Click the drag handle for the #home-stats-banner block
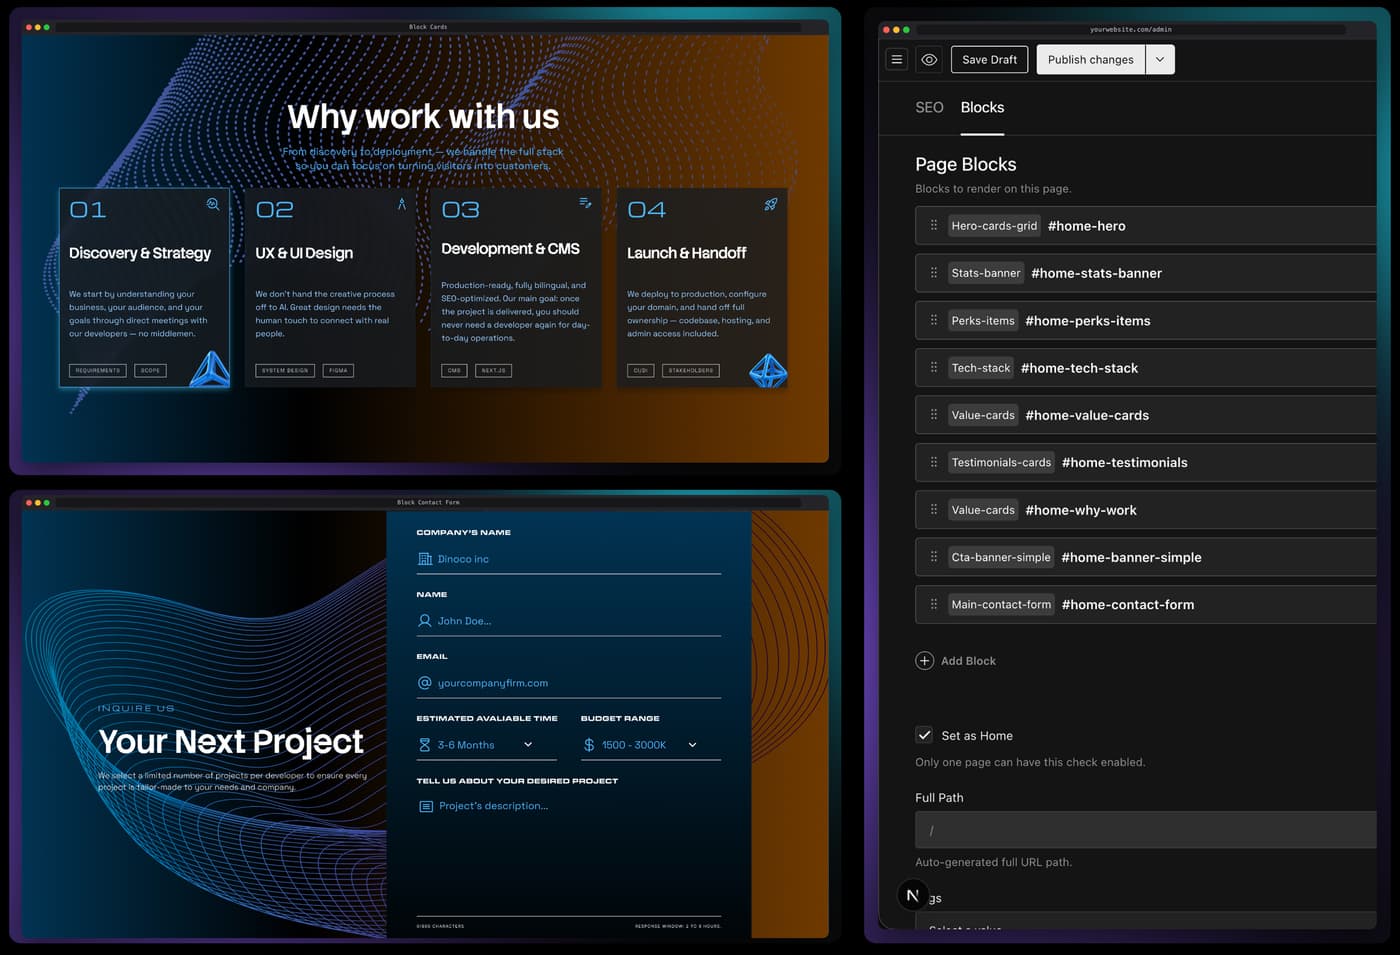This screenshot has width=1400, height=955. click(x=934, y=273)
